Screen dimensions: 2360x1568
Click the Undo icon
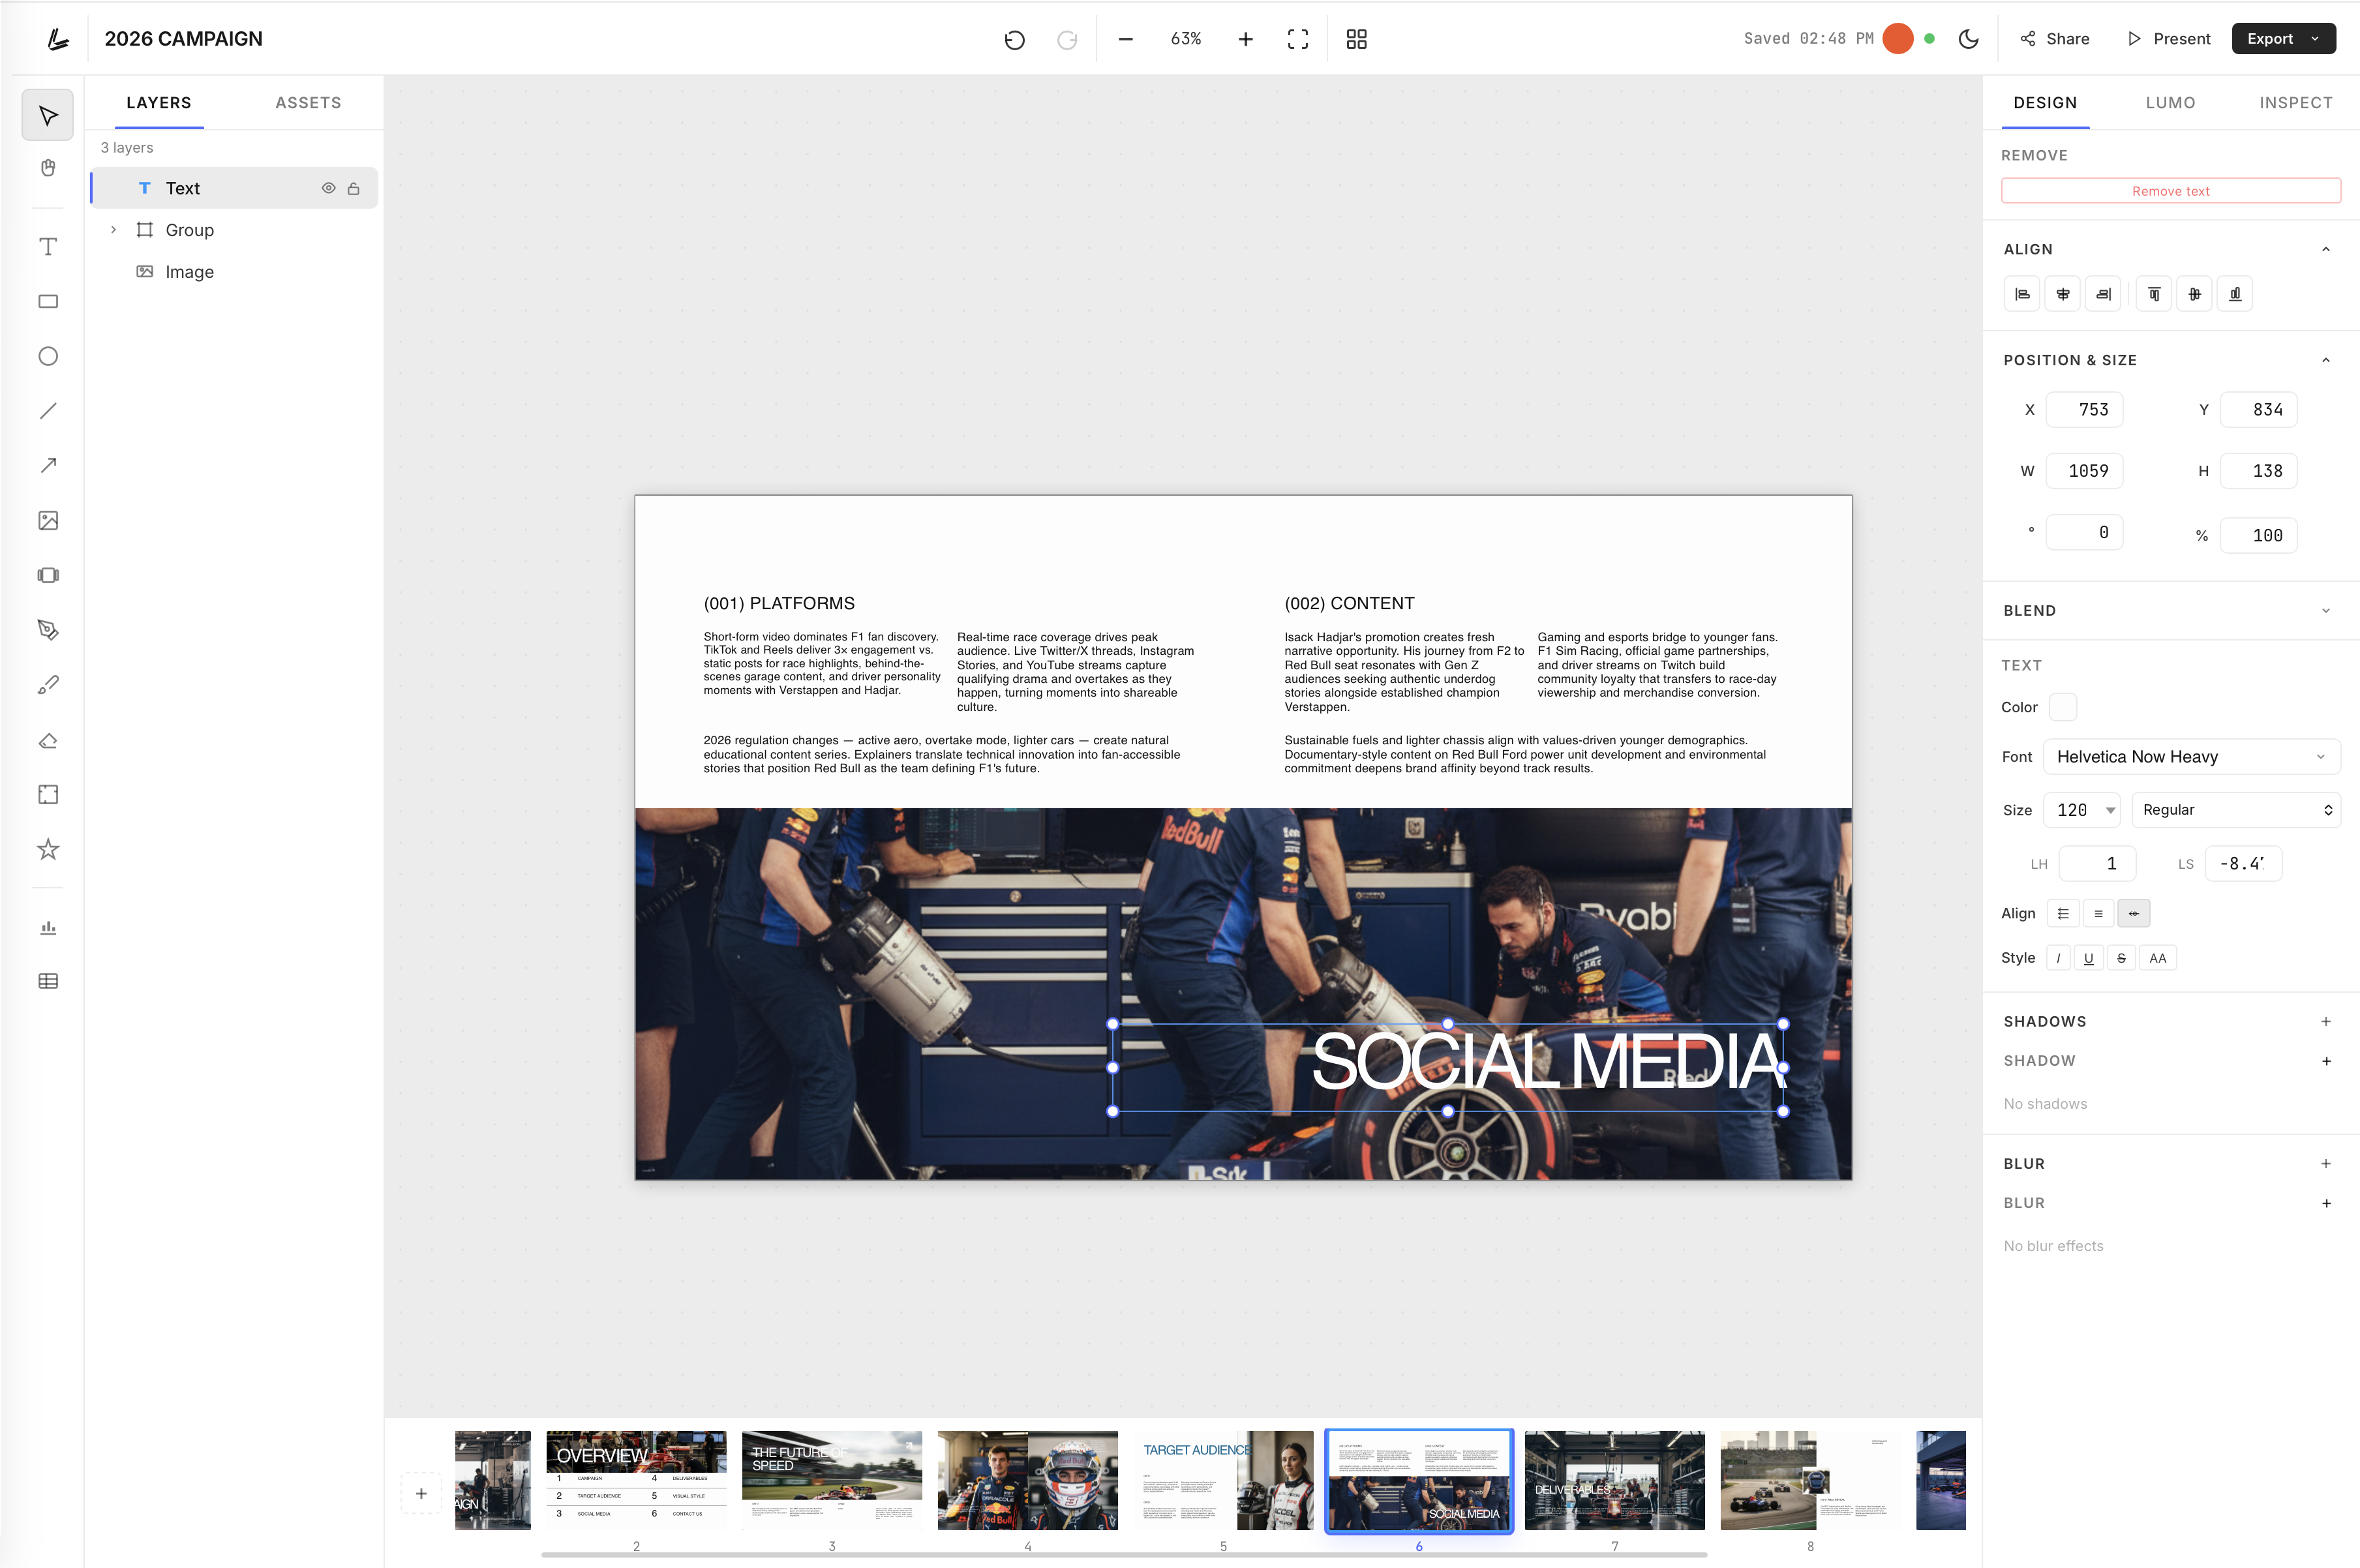click(1014, 39)
